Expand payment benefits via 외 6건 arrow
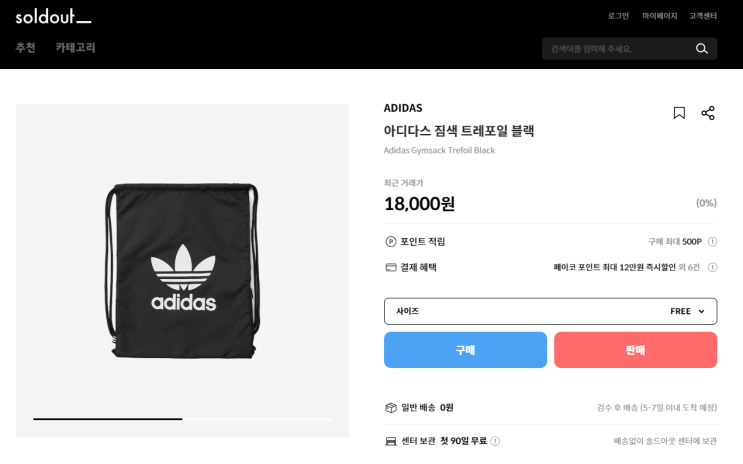This screenshot has height=464, width=743. [712, 267]
